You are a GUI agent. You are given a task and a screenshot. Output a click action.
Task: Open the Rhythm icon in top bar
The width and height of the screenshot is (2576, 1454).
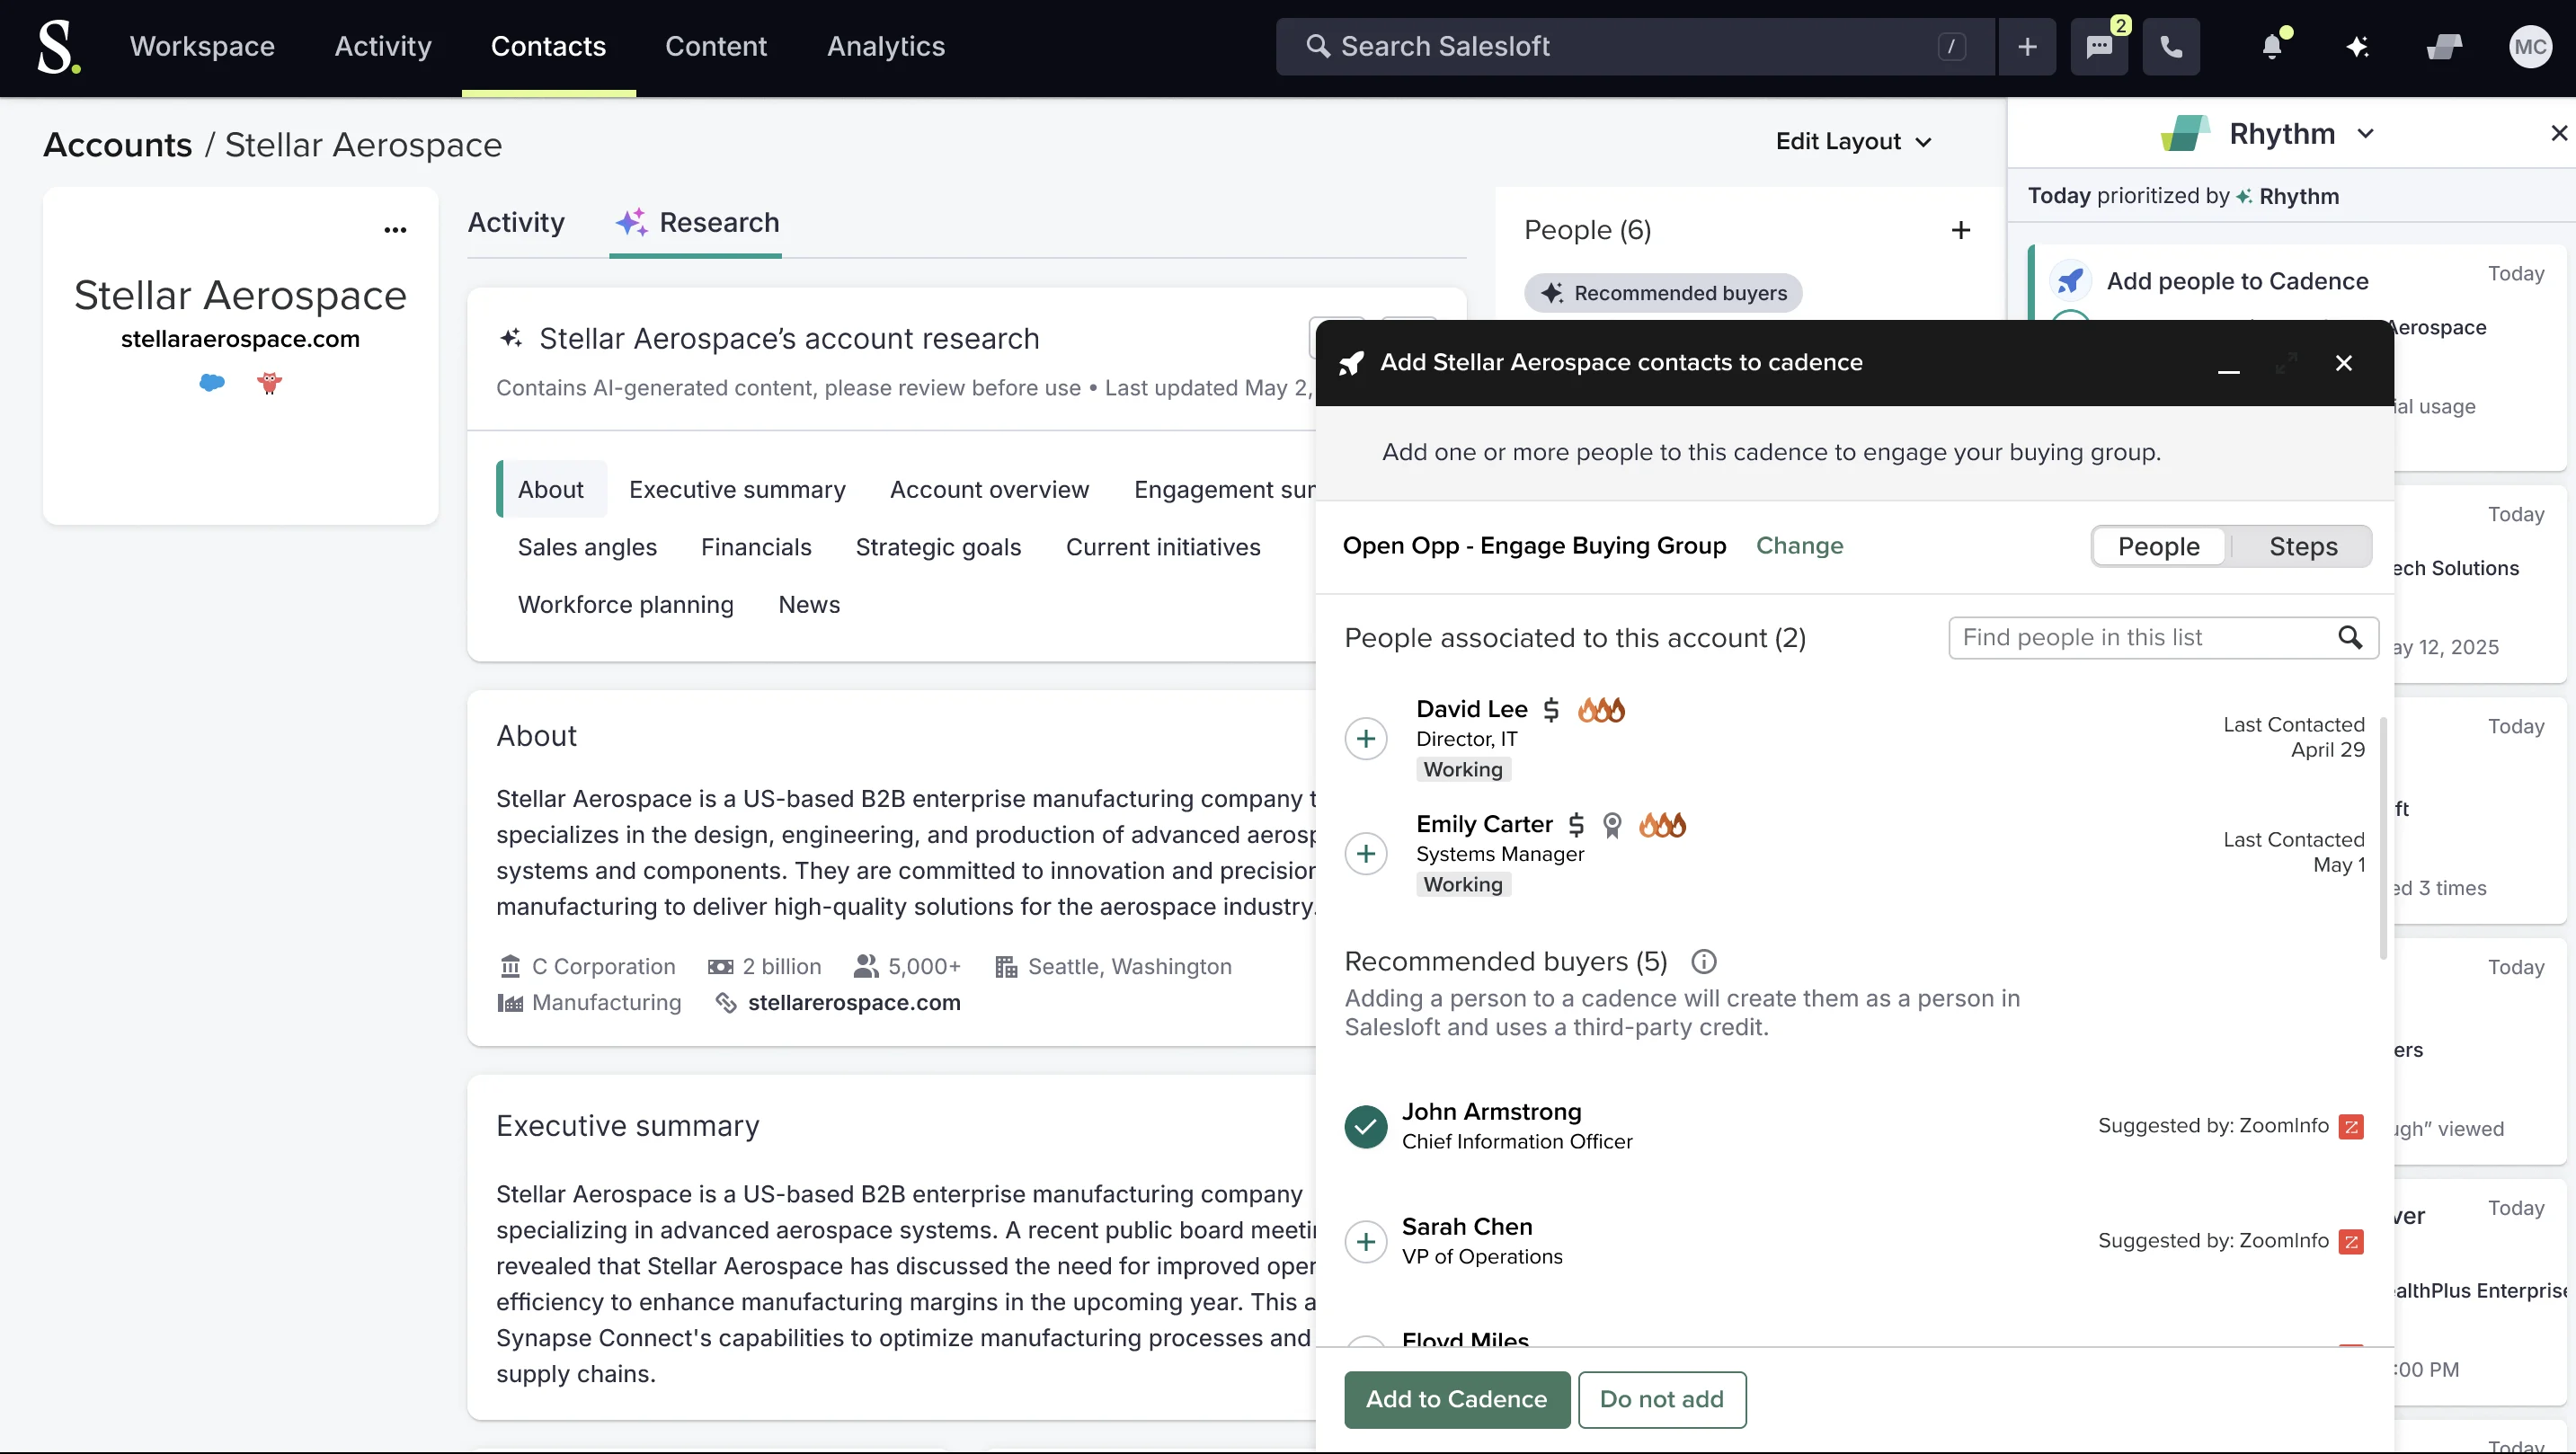(2443, 47)
